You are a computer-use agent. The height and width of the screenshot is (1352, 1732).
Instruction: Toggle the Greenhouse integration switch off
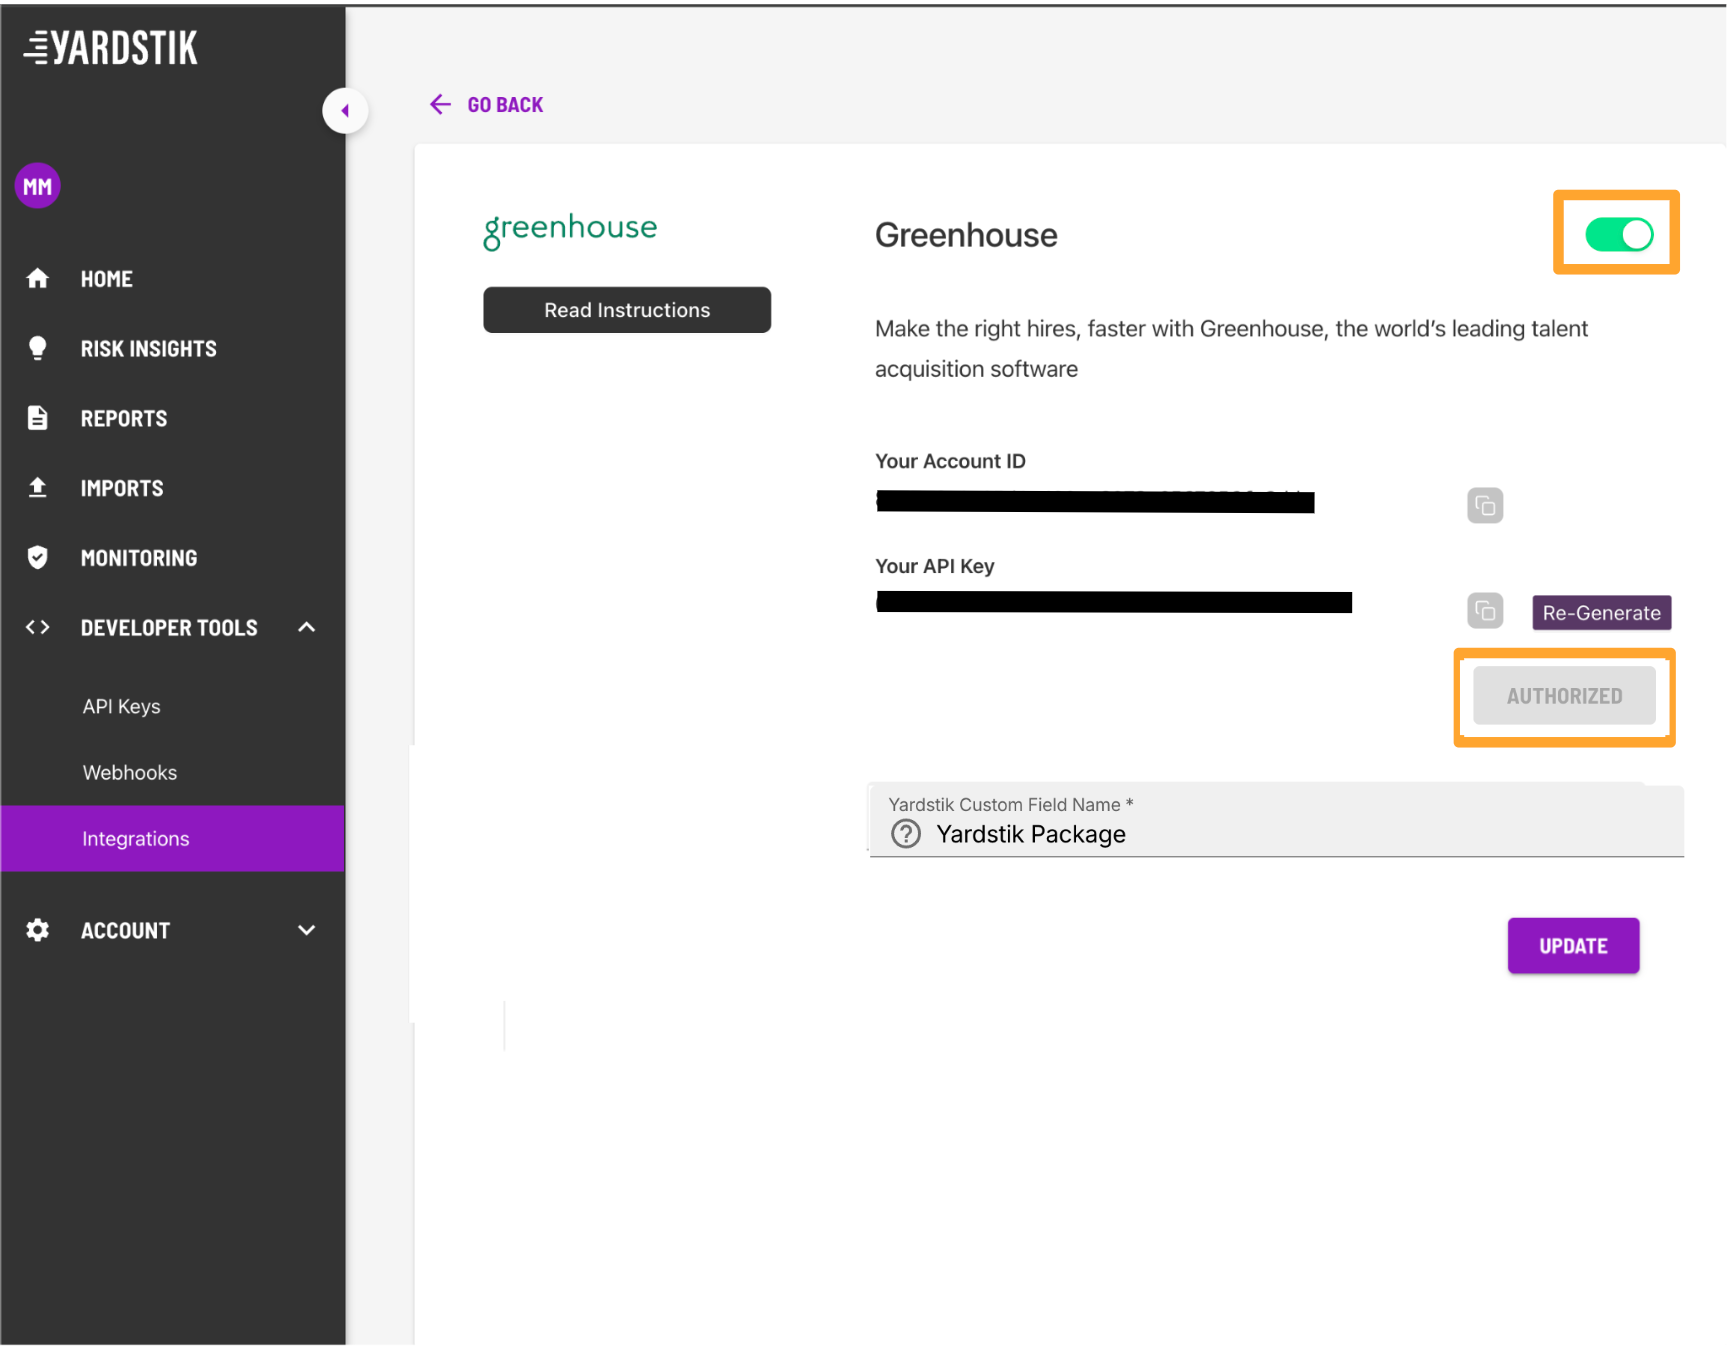[x=1619, y=235]
